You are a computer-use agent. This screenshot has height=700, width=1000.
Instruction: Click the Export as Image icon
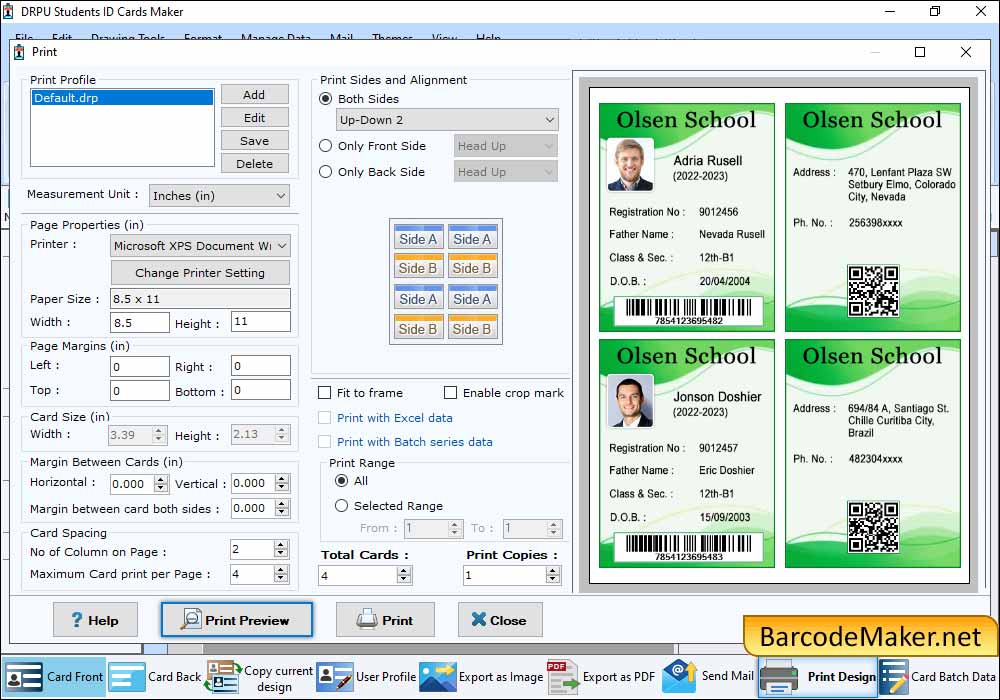pos(438,677)
